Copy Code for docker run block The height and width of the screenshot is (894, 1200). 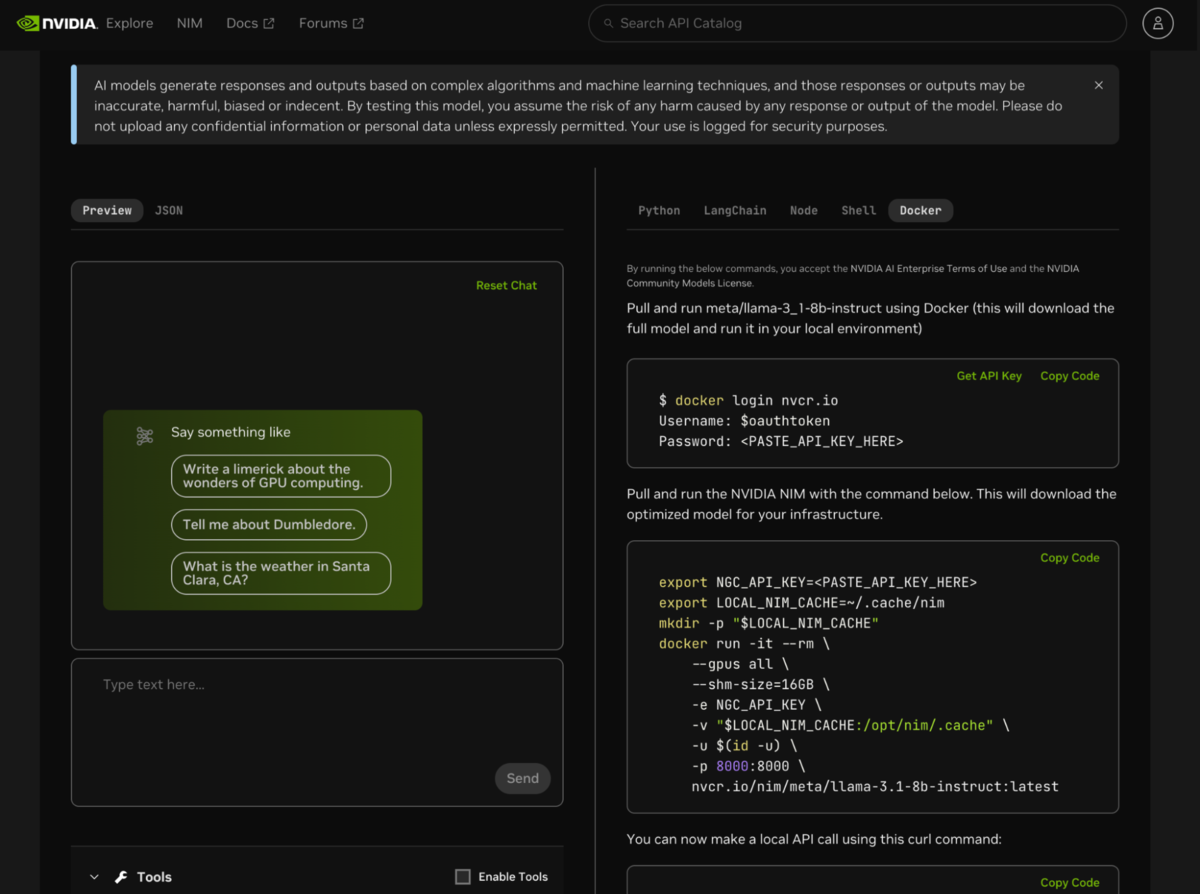click(x=1070, y=558)
